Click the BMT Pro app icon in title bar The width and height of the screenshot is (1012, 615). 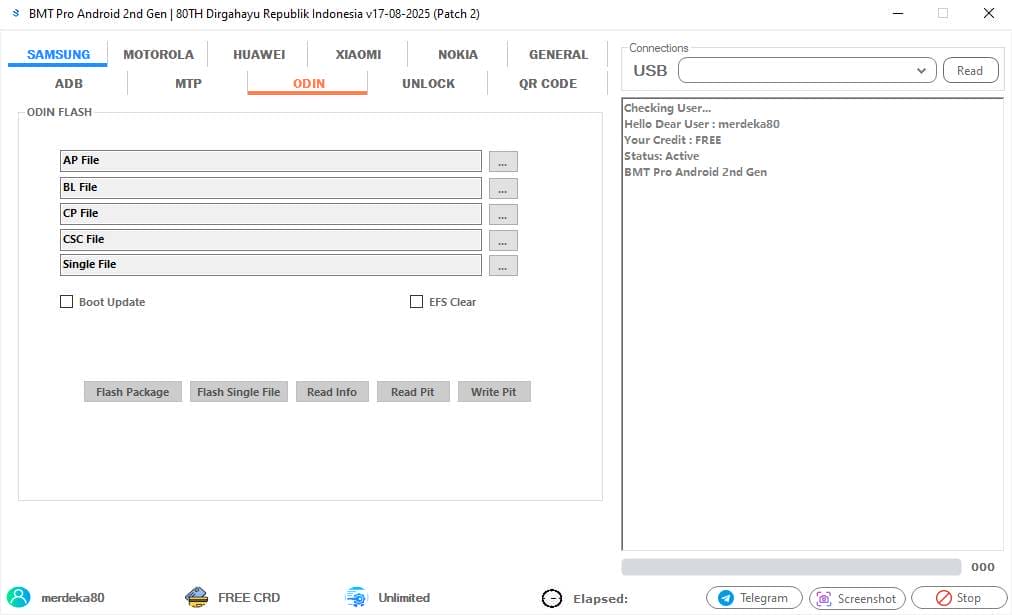tap(15, 13)
